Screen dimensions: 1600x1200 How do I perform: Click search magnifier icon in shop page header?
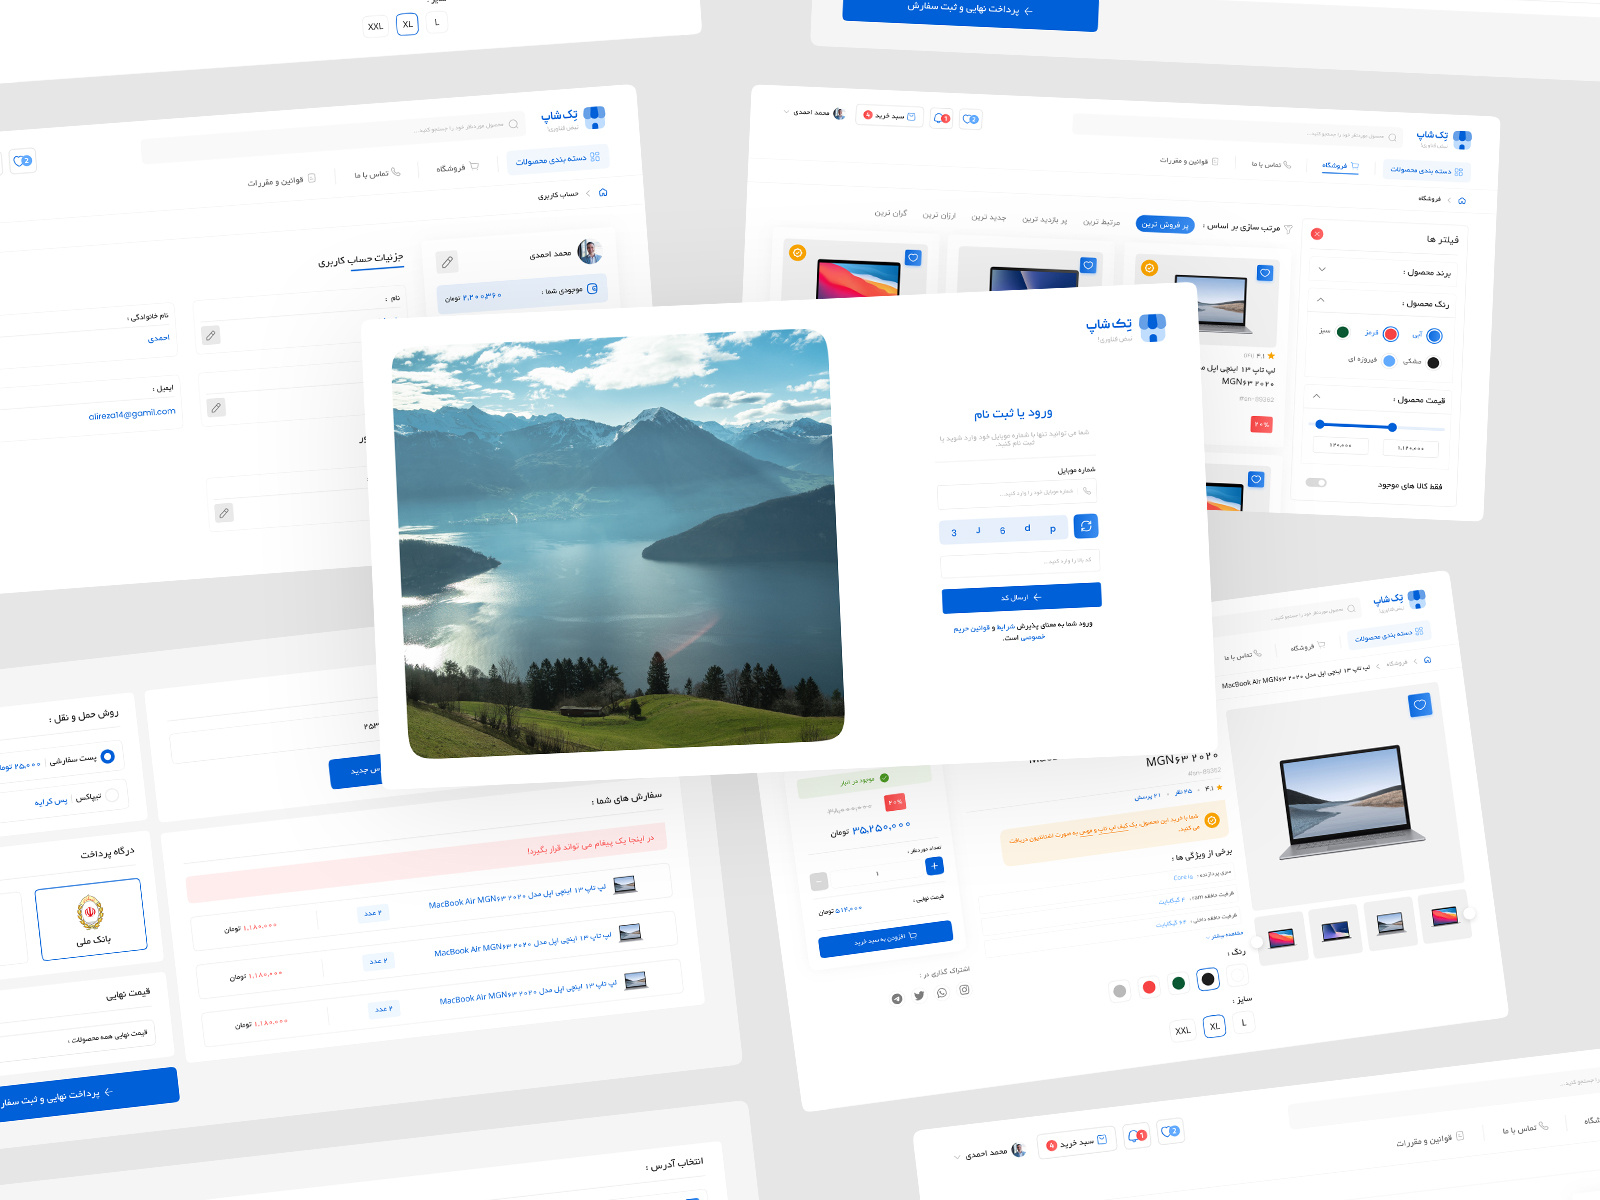click(1392, 137)
